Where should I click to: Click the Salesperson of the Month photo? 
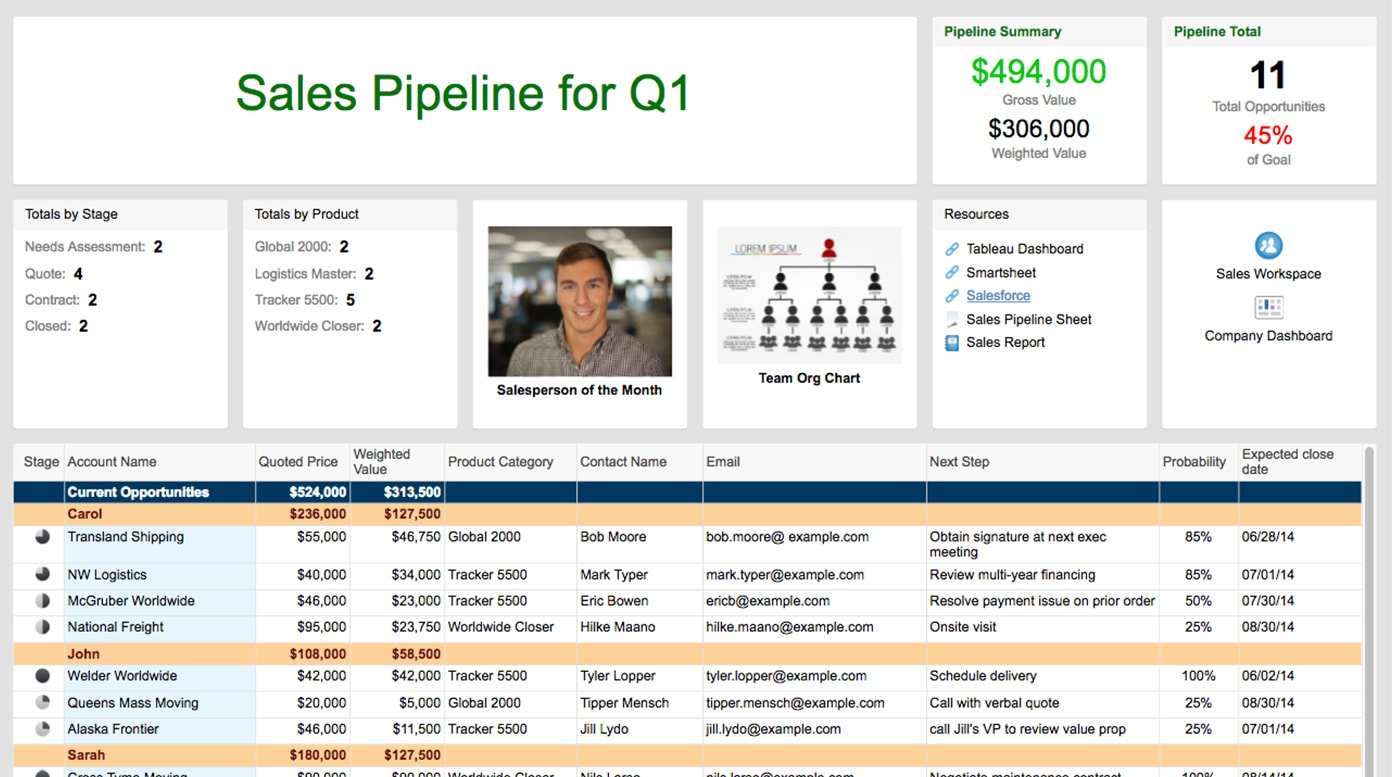pyautogui.click(x=580, y=301)
